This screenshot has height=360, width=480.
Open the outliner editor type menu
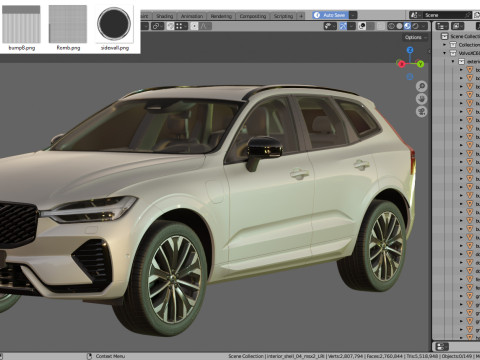[x=442, y=26]
